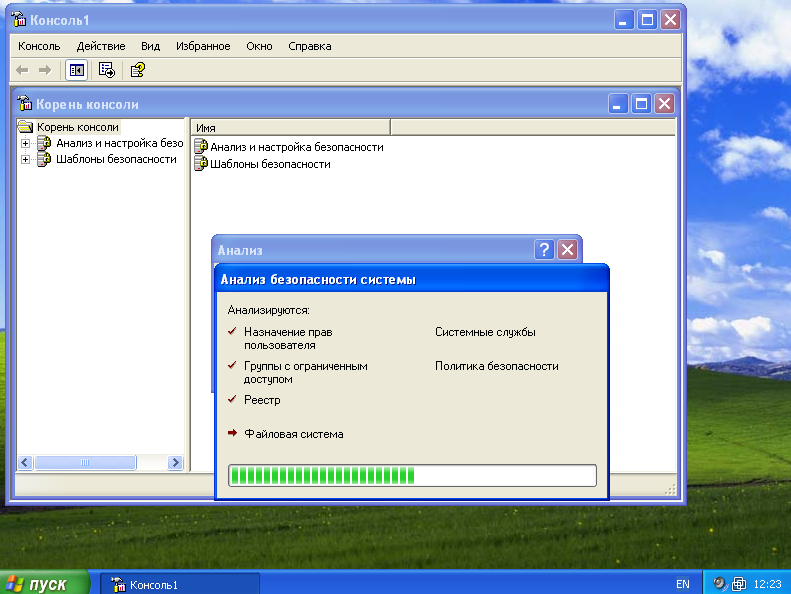Click the Back arrow toolbar button

[x=22, y=70]
